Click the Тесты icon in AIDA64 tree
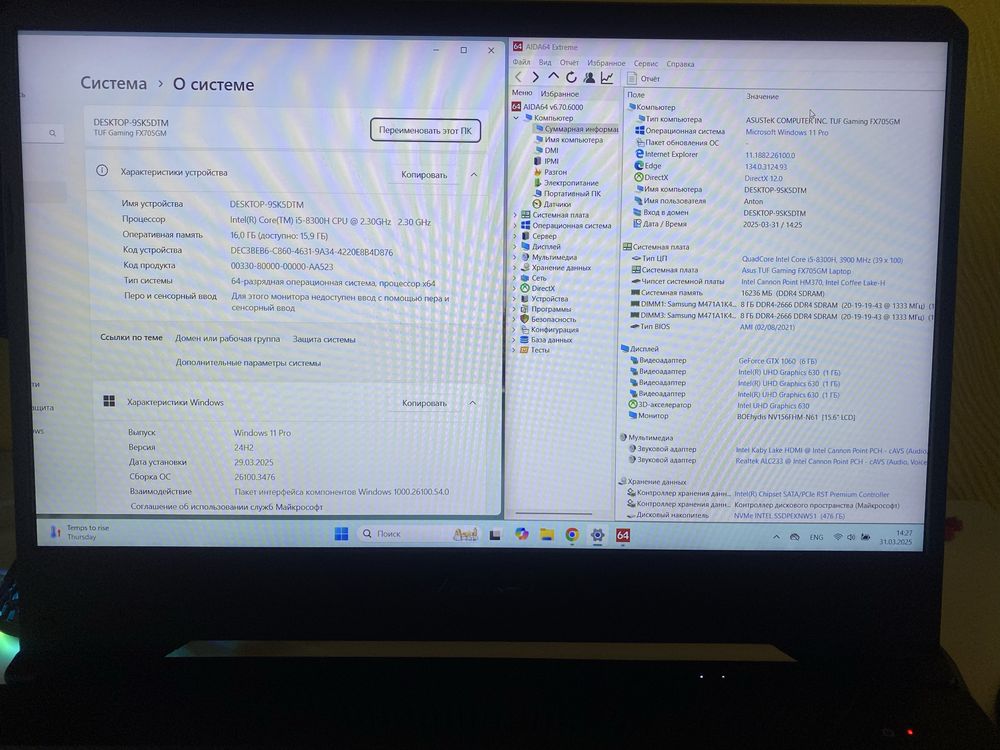 point(524,349)
